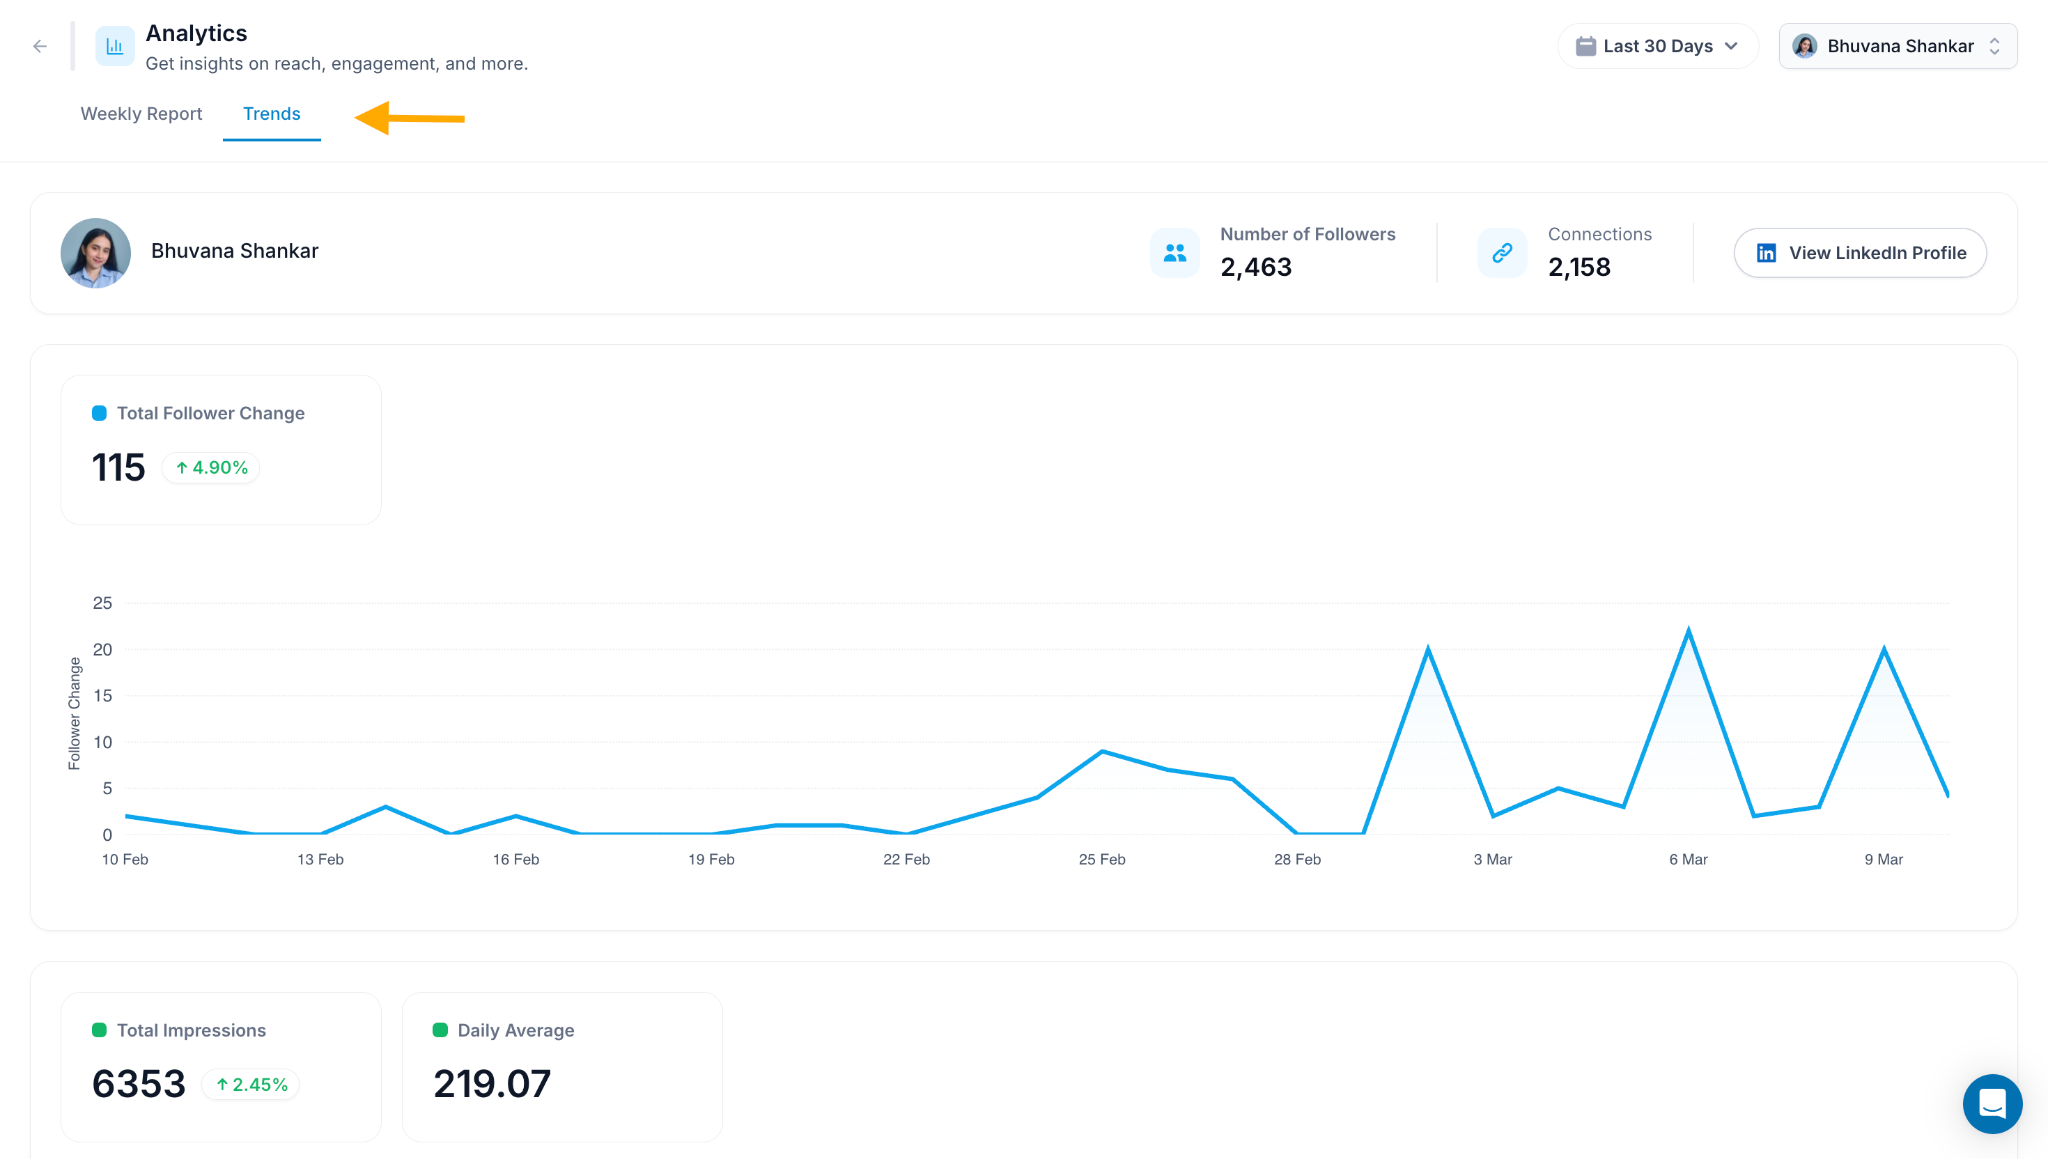Click the follower count 2,463
Screen dimensions: 2048x1159
(1256, 267)
